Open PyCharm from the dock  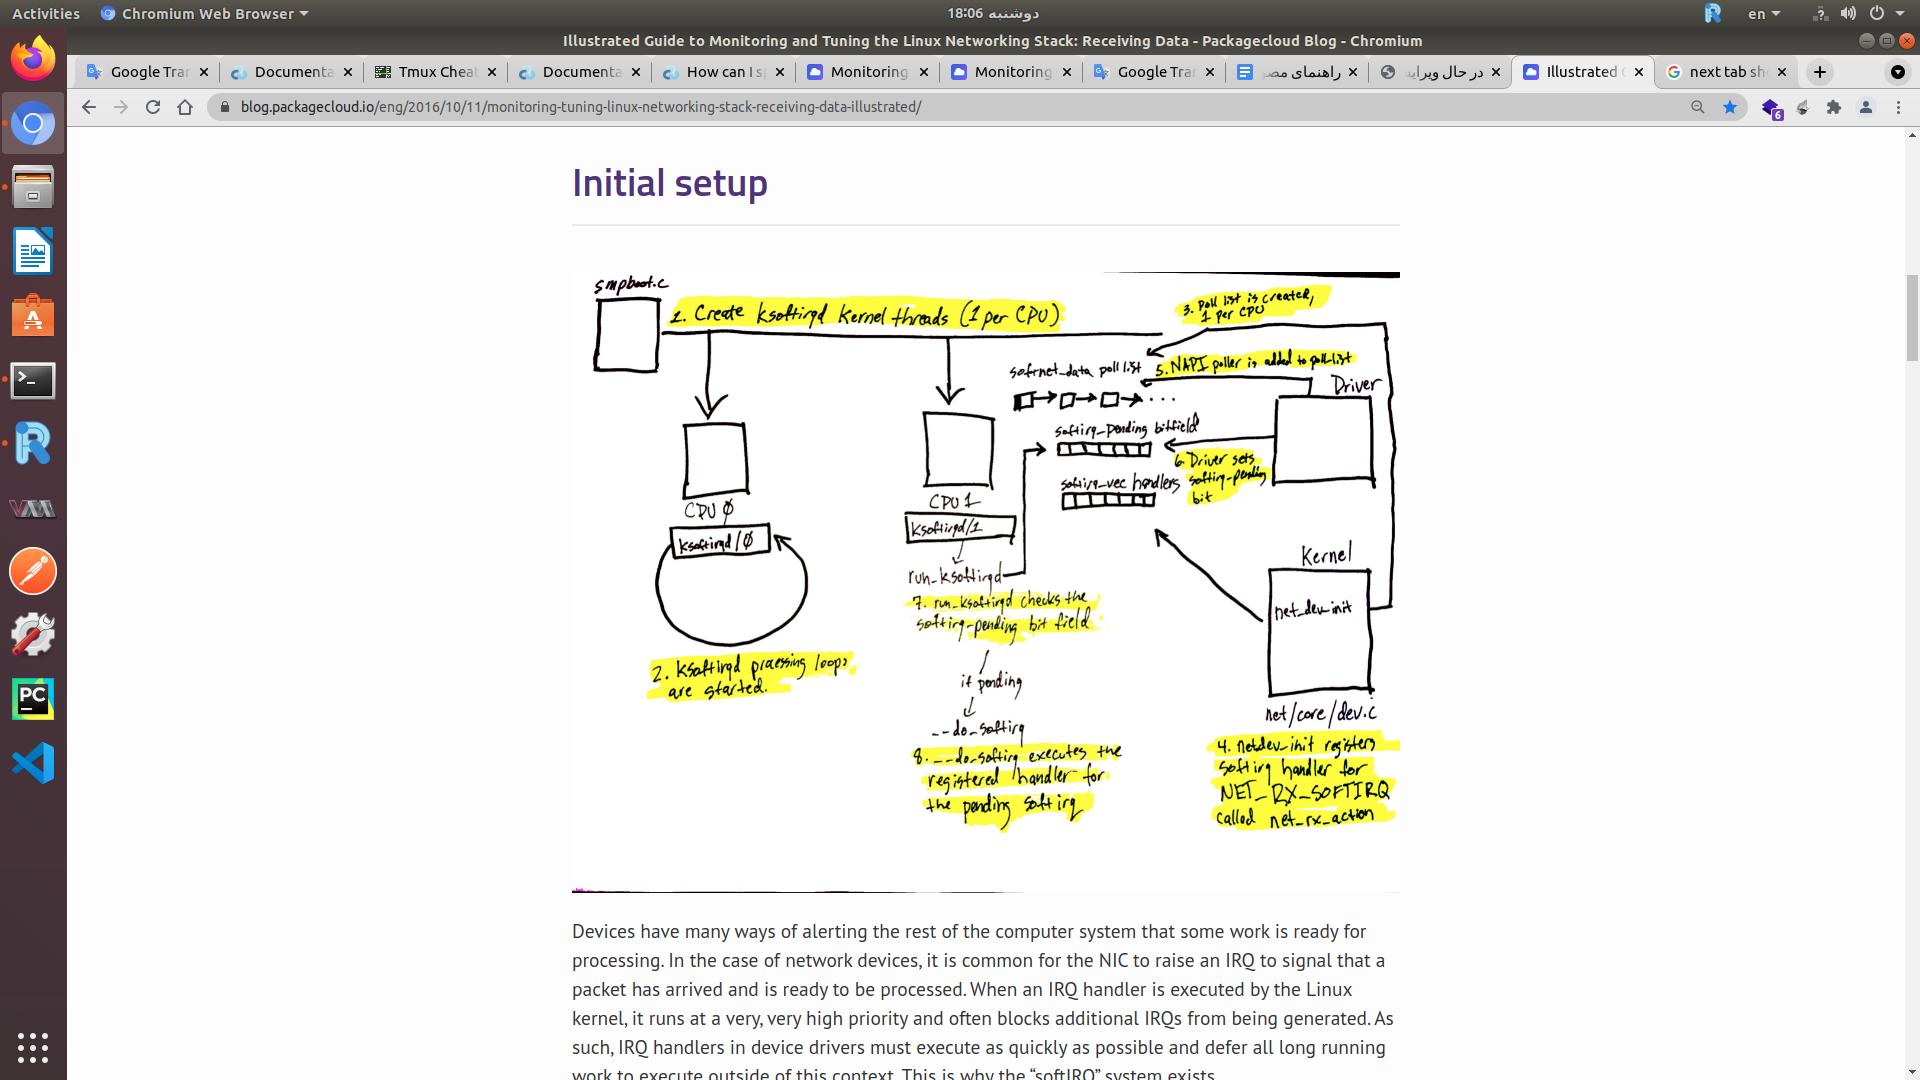pos(33,699)
